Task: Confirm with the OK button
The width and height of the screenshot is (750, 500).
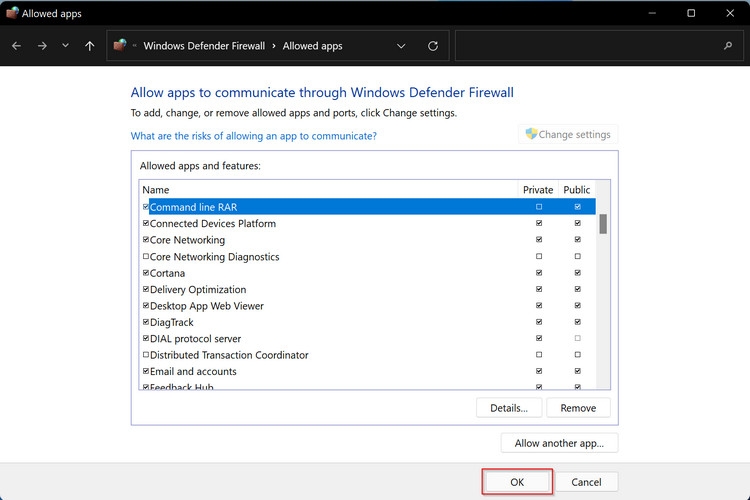Action: [517, 482]
